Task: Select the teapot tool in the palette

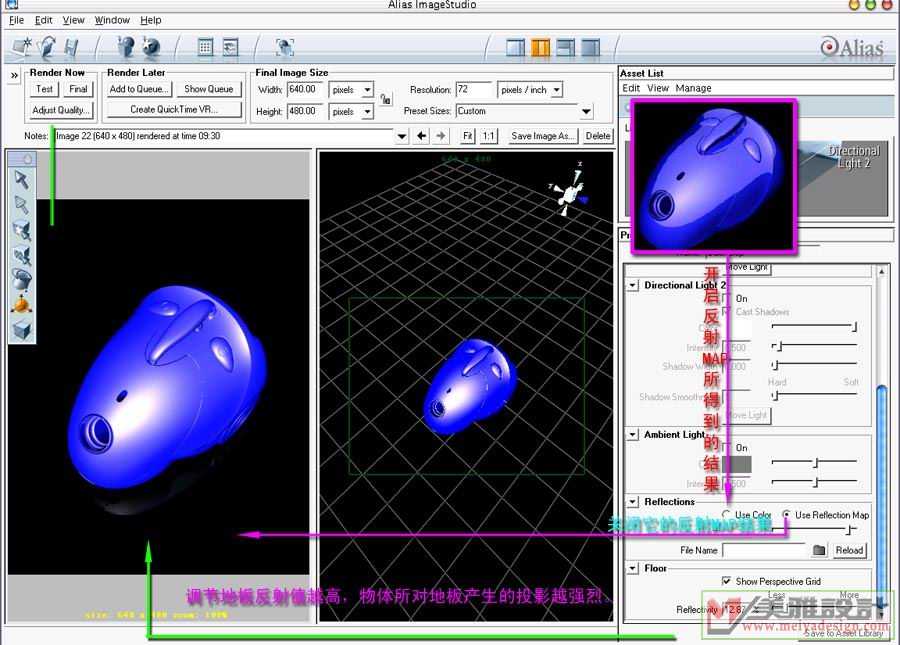Action: click(22, 280)
